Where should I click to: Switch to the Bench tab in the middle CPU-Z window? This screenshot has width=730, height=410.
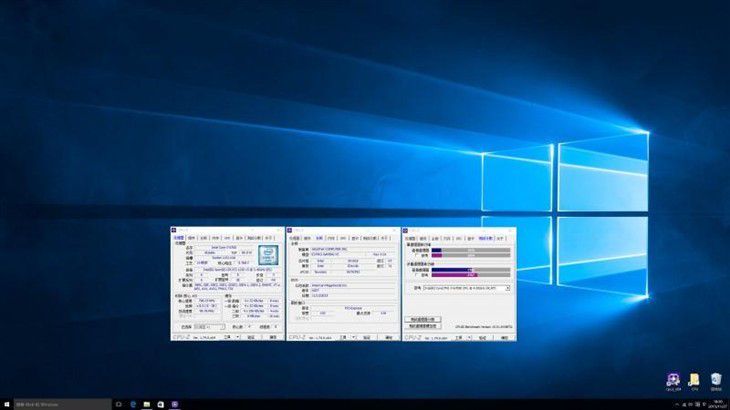click(369, 238)
